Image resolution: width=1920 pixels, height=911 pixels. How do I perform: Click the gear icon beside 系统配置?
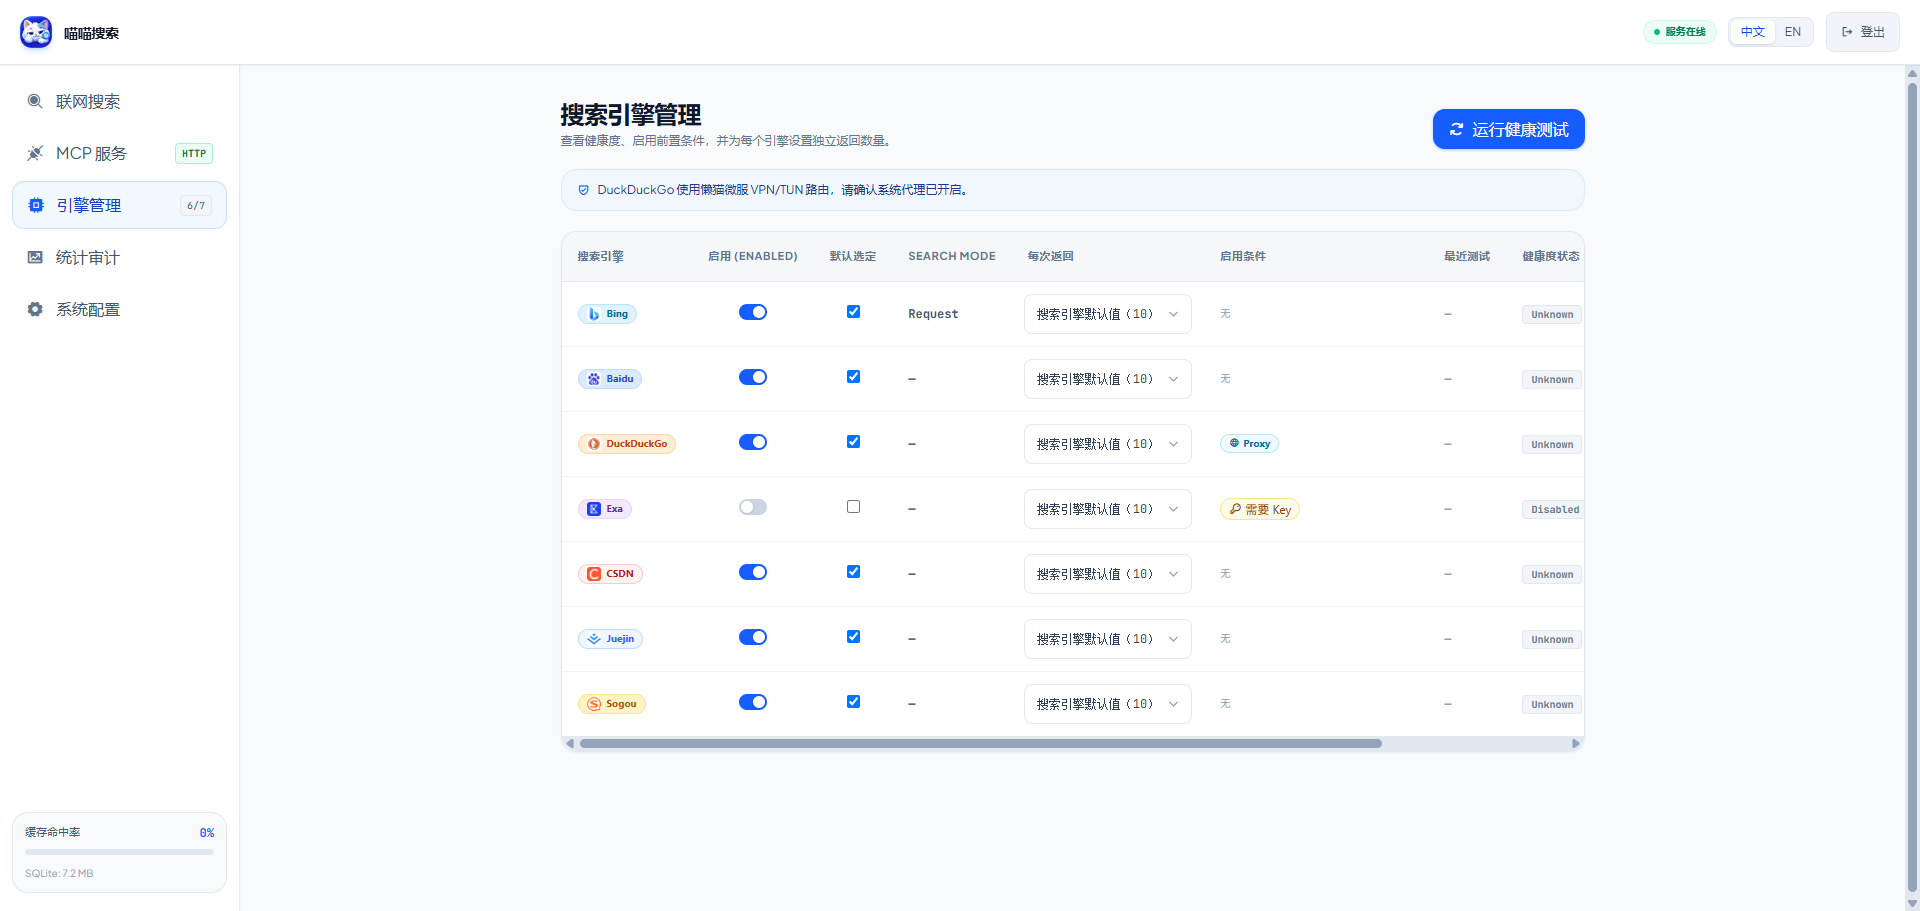tap(35, 309)
